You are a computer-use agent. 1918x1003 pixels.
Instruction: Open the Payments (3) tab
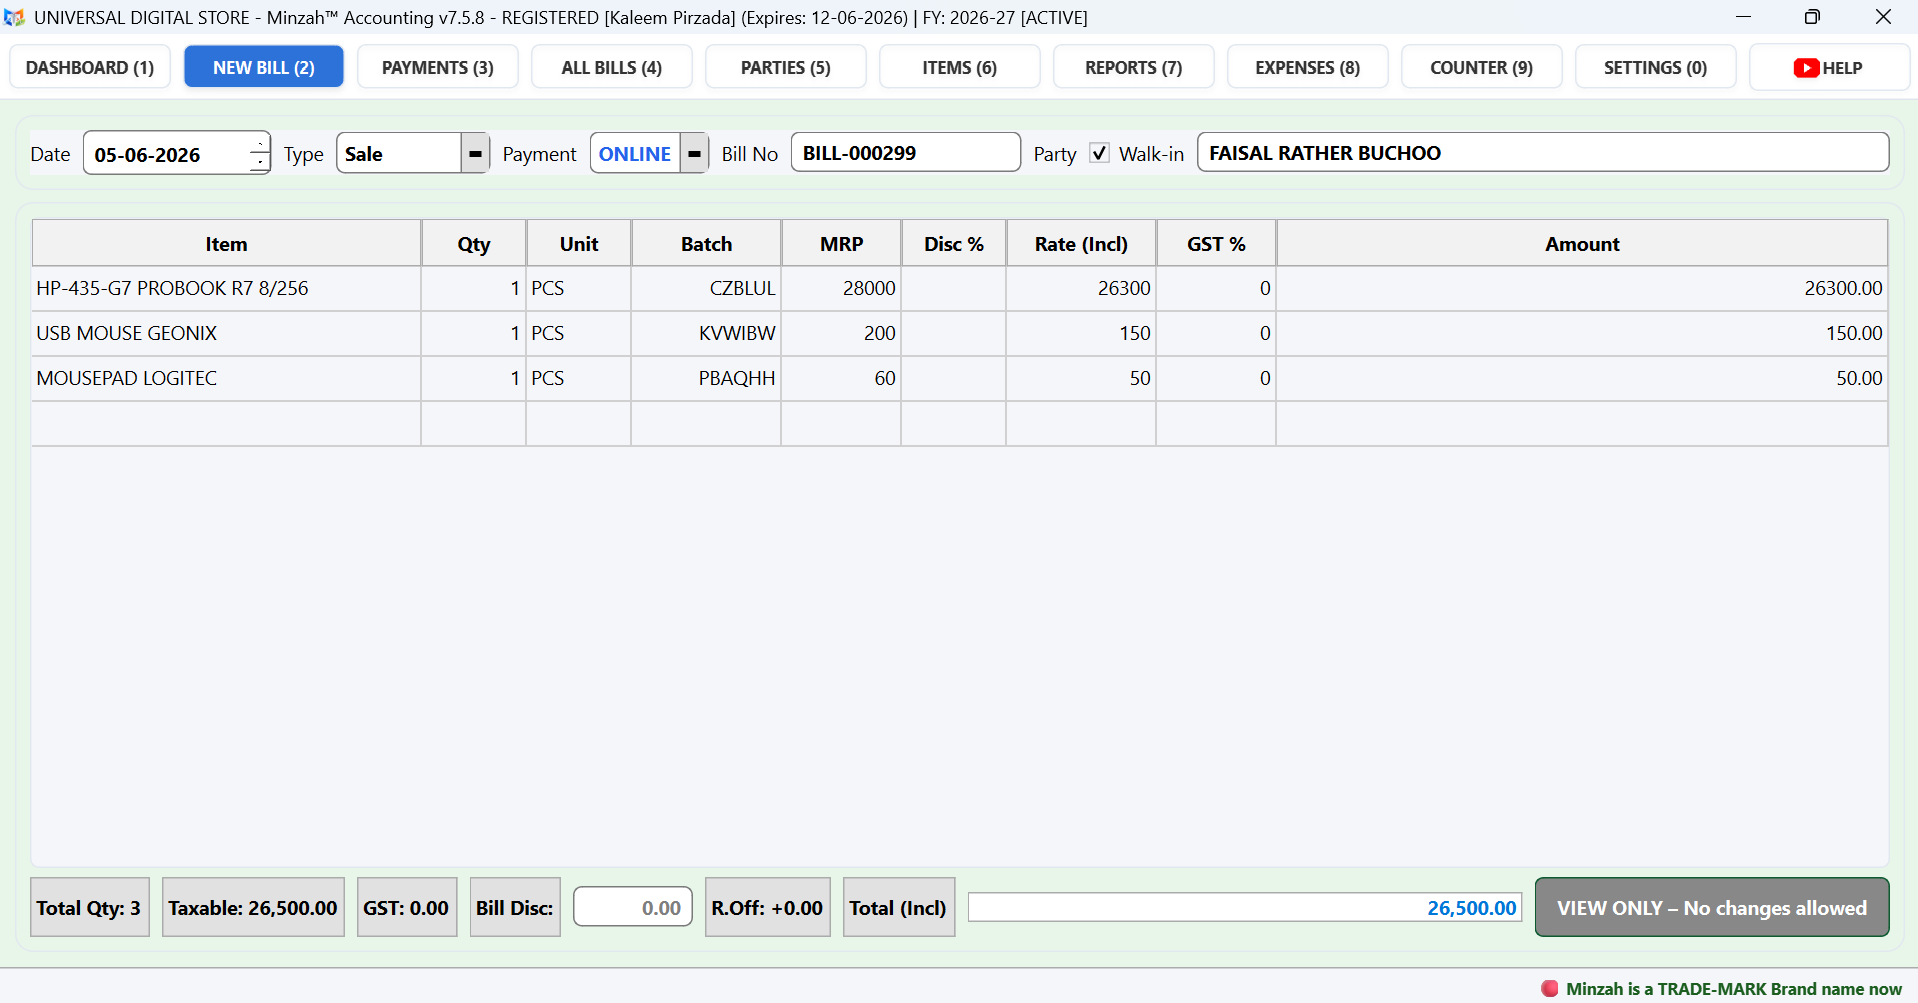[438, 67]
